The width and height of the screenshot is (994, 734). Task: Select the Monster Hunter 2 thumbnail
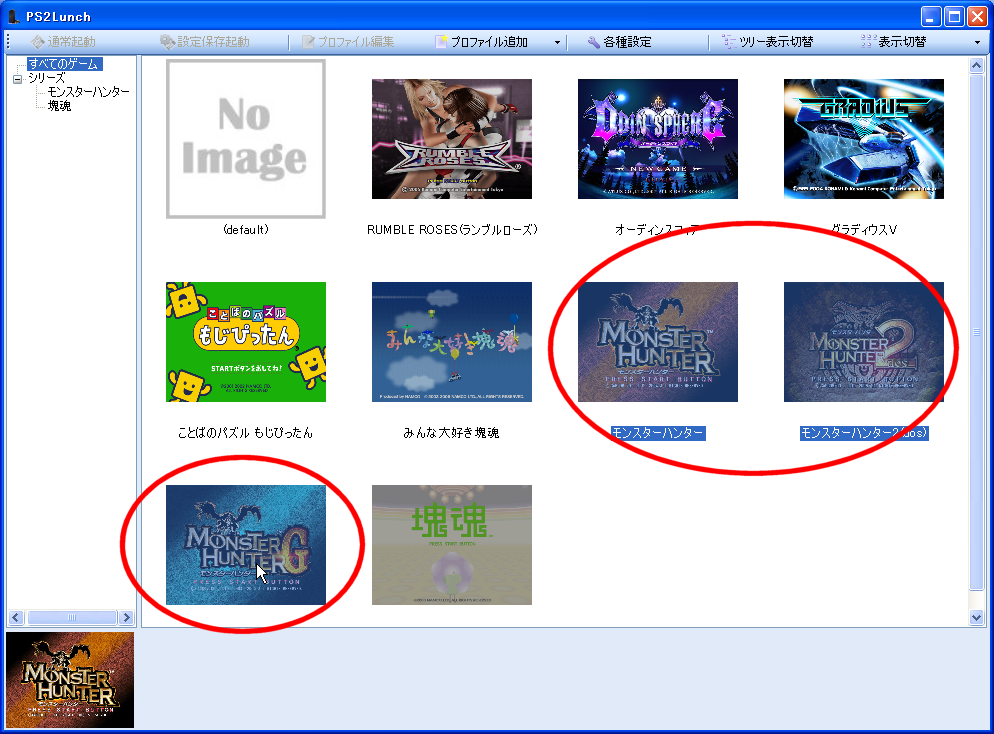tap(864, 342)
